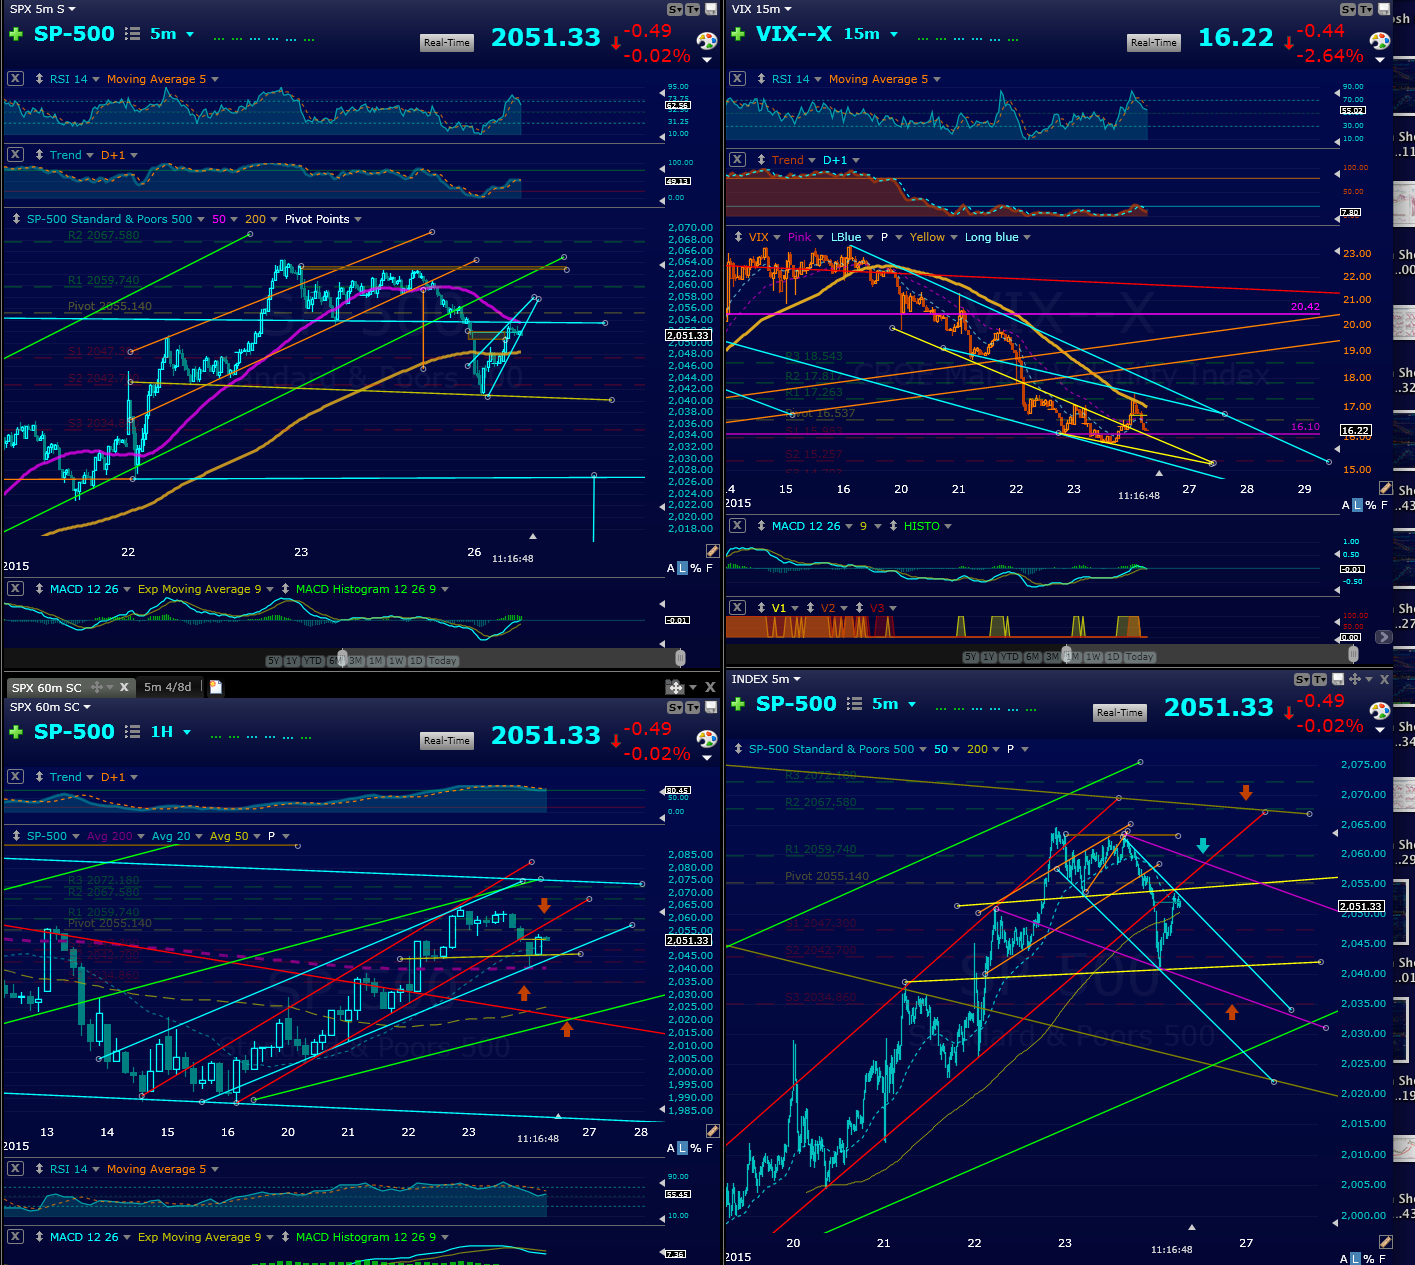Click the 16.22 price tag on VIX axis
1415x1265 pixels.
1356,430
